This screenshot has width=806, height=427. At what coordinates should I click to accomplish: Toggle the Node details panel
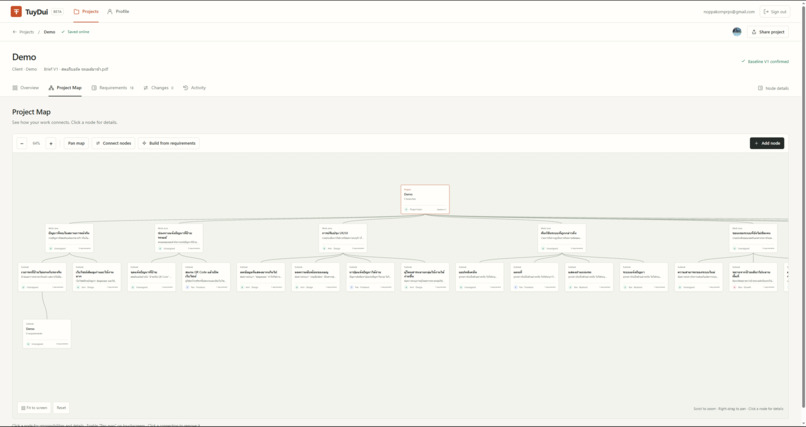(773, 88)
